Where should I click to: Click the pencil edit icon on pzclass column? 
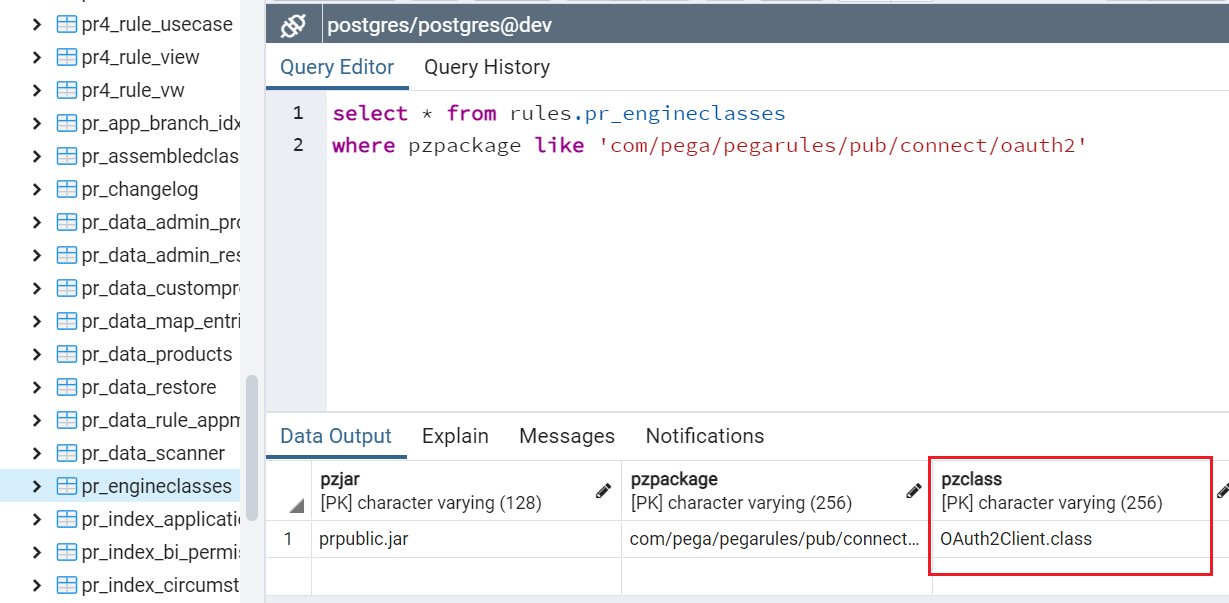click(1223, 490)
